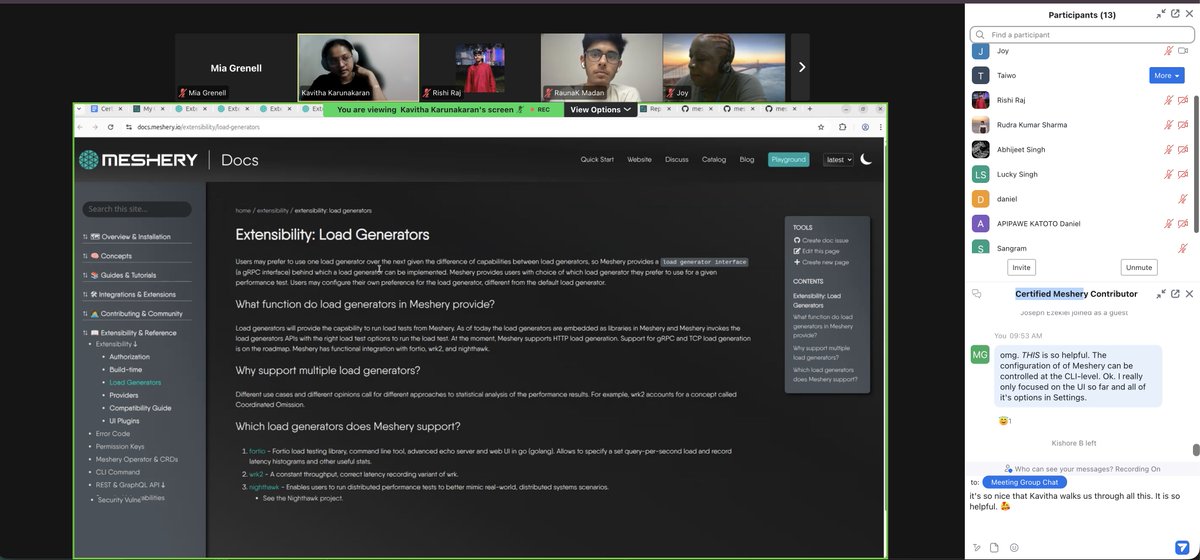Image resolution: width=1200 pixels, height=560 pixels.
Task: Open Discuss in docs navigation
Action: (677, 159)
